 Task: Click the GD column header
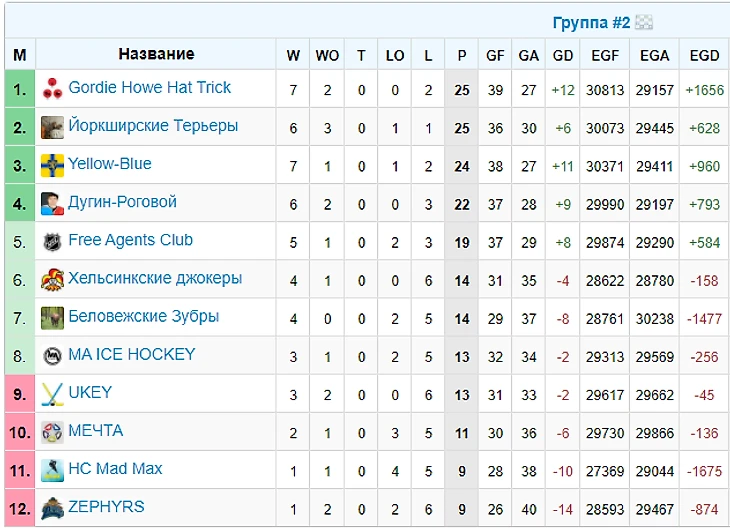563,56
